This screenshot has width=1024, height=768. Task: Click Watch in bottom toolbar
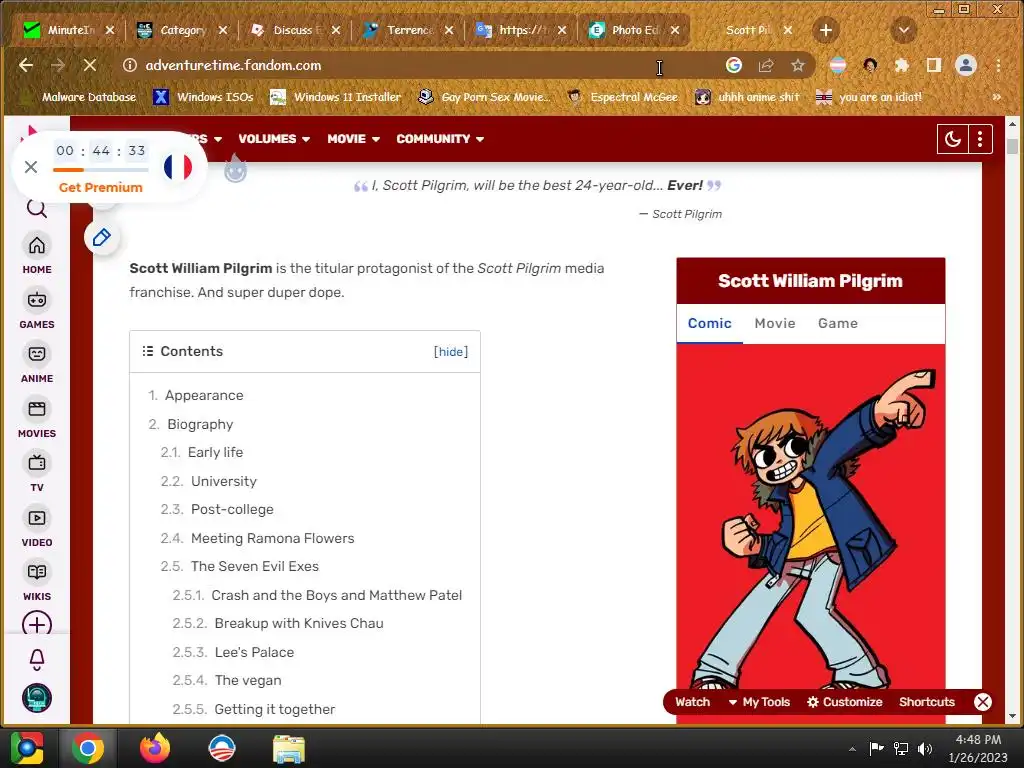(x=692, y=702)
